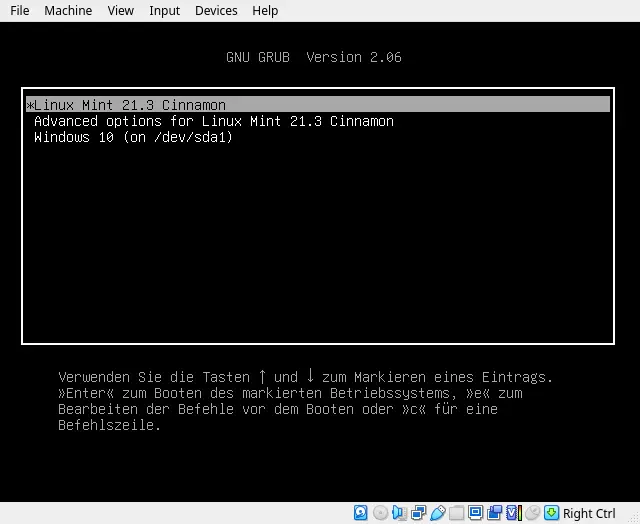
Task: Click the optical disc drive status icon
Action: (x=380, y=513)
